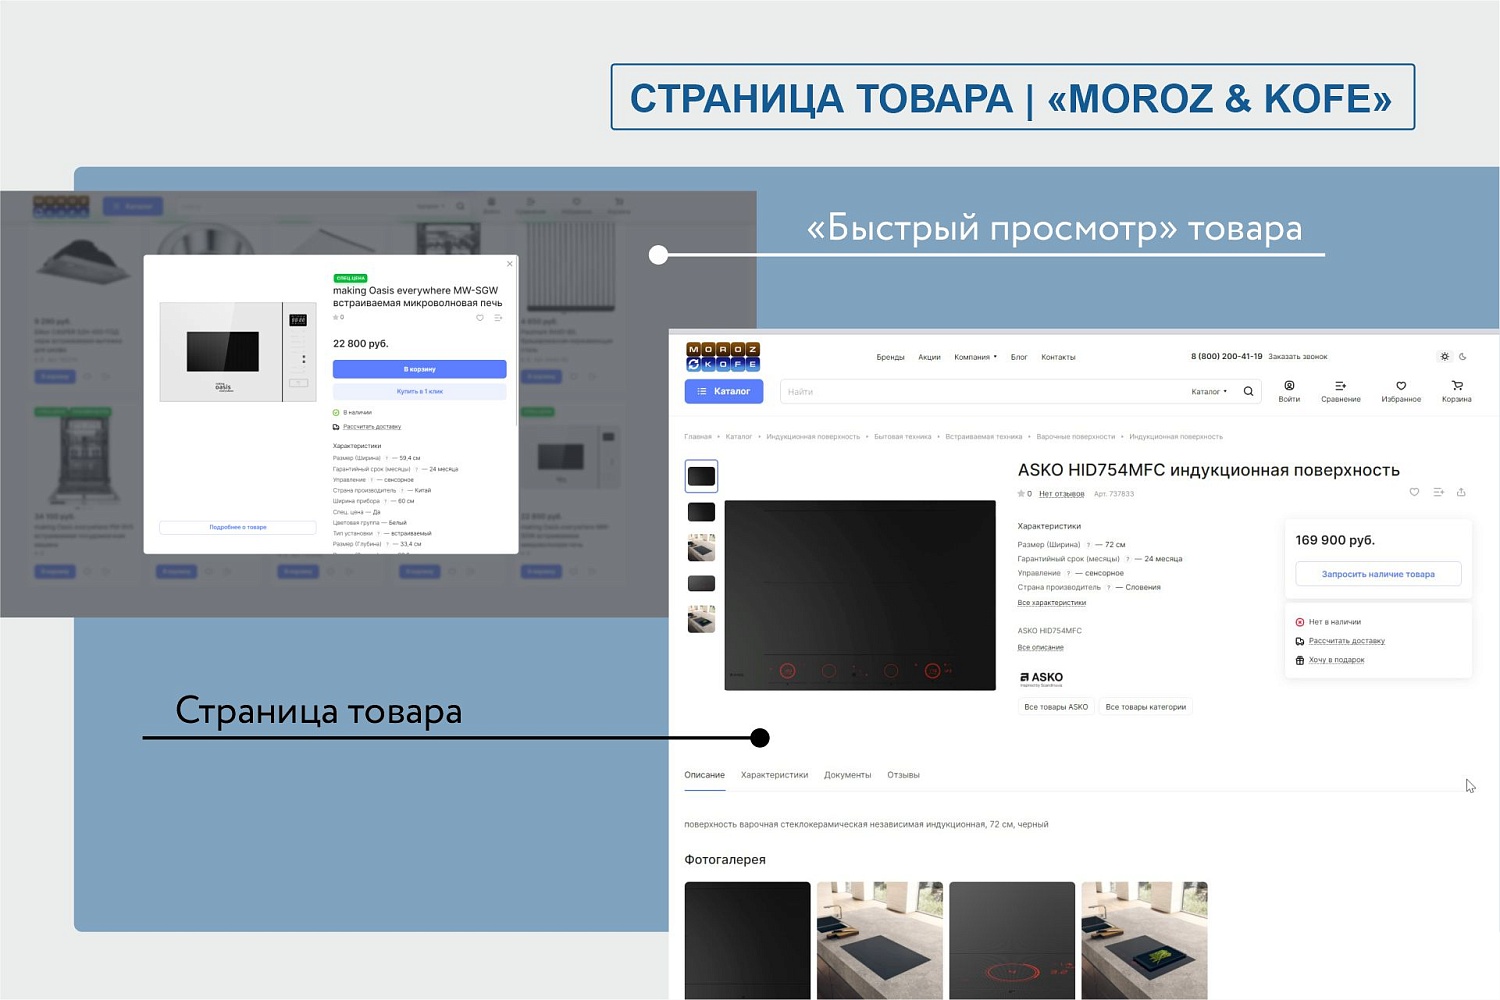The image size is (1500, 1000).
Task: Switch to the Отзывы tab
Action: pyautogui.click(x=903, y=775)
